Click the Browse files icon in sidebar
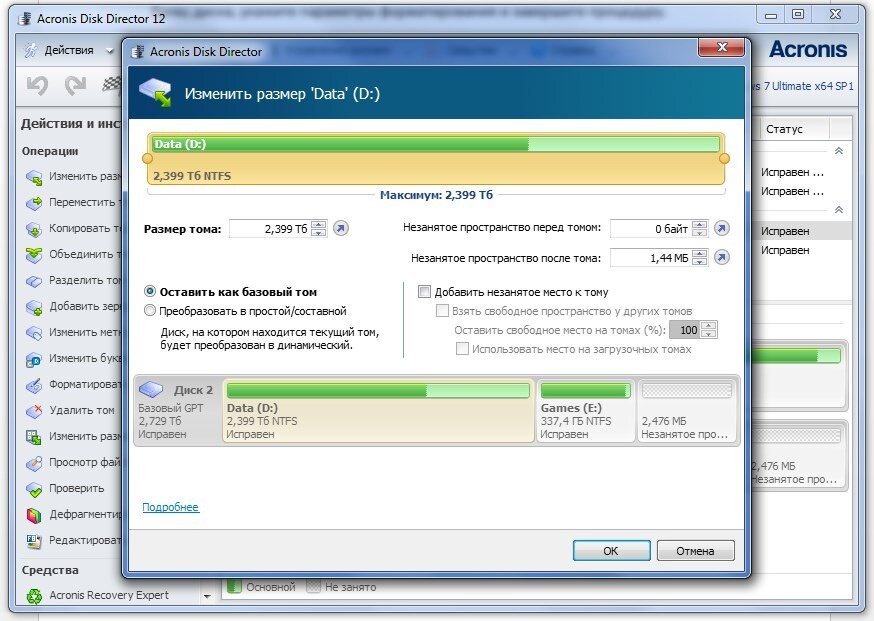 point(34,463)
